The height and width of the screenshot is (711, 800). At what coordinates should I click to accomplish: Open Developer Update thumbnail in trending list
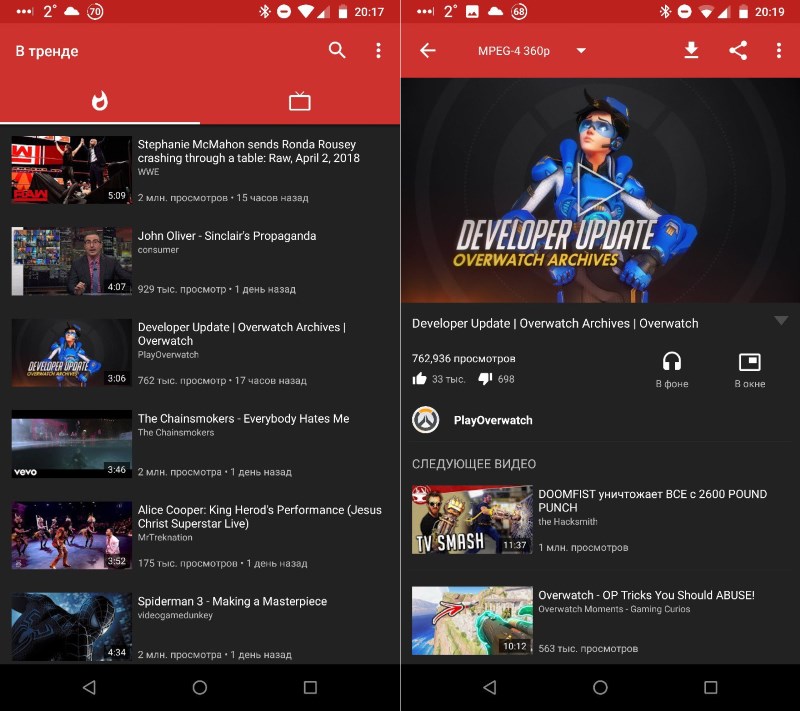pyautogui.click(x=71, y=352)
